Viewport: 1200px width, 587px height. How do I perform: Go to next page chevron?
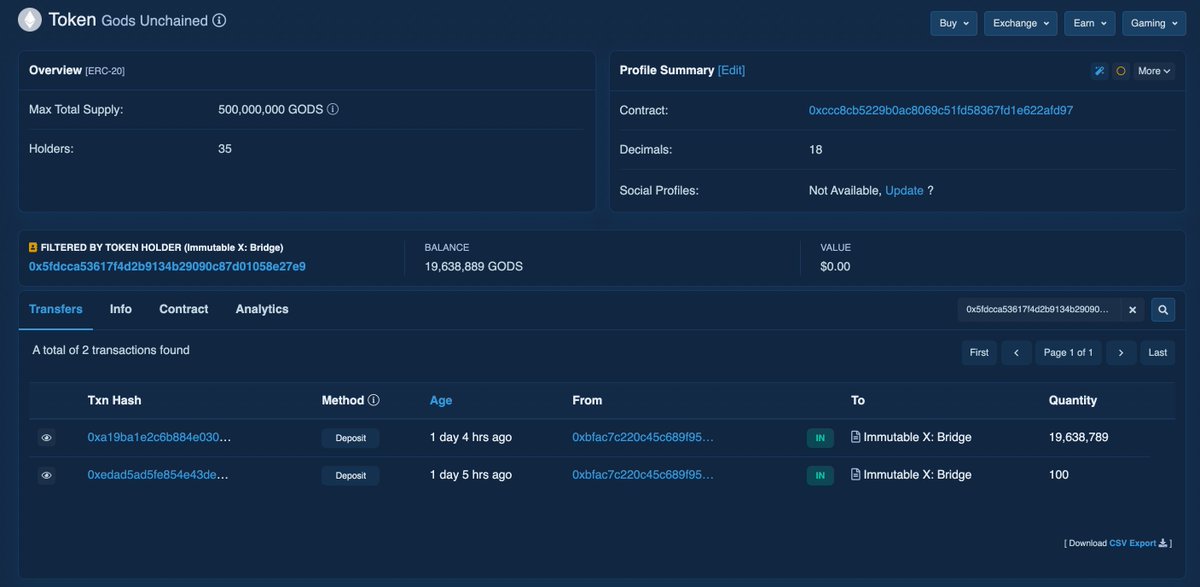1121,352
